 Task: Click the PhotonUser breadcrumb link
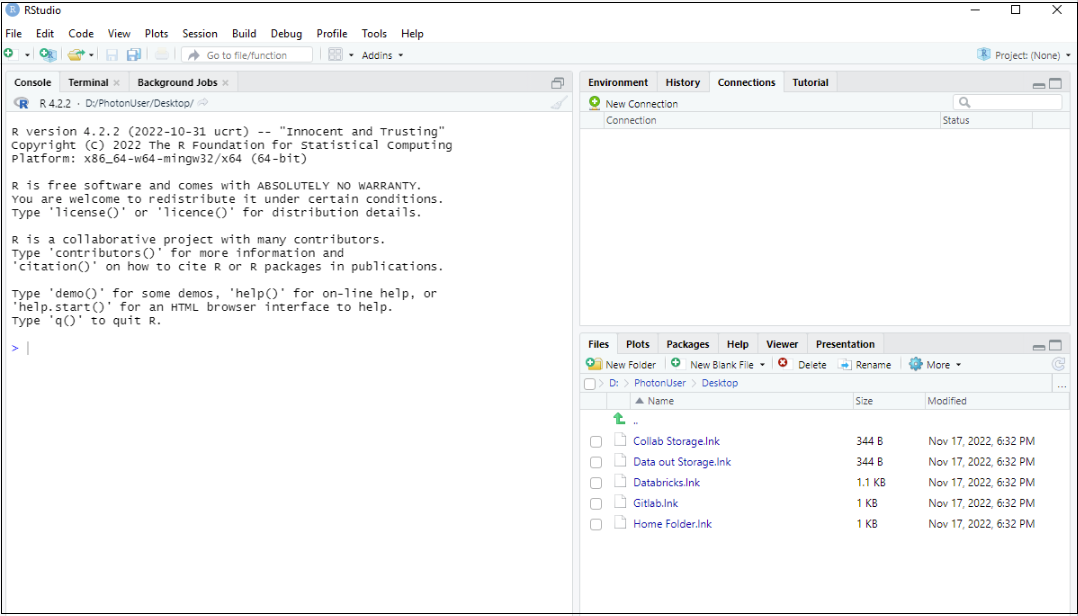click(x=660, y=383)
